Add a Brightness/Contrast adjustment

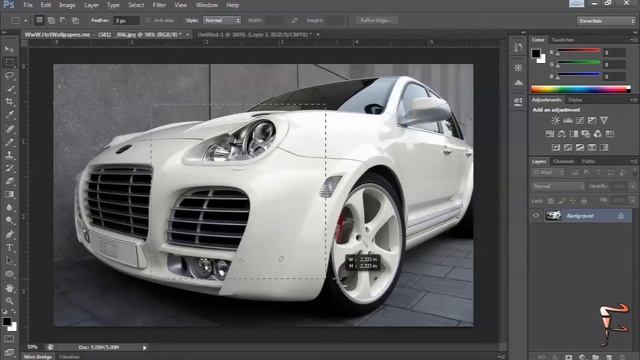click(556, 120)
